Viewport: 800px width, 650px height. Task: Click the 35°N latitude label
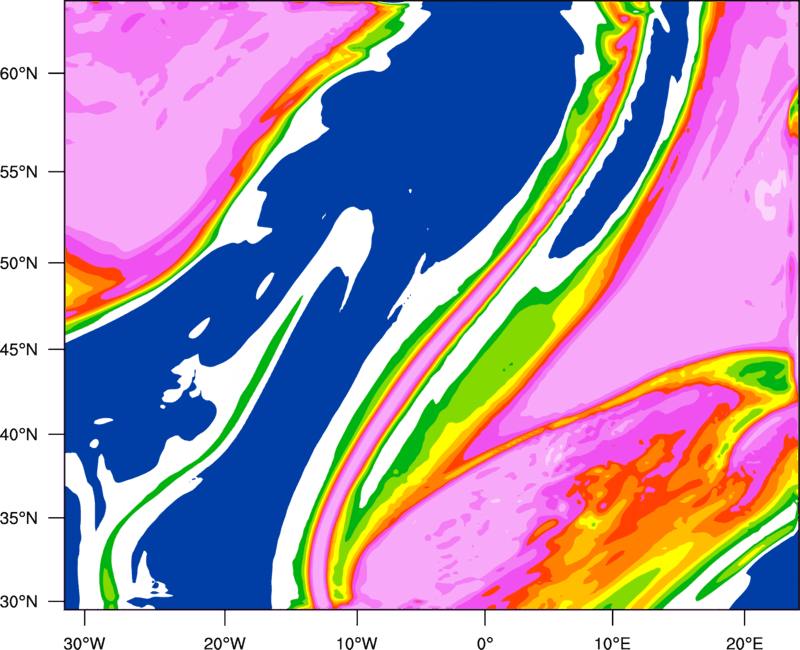(x=19, y=518)
